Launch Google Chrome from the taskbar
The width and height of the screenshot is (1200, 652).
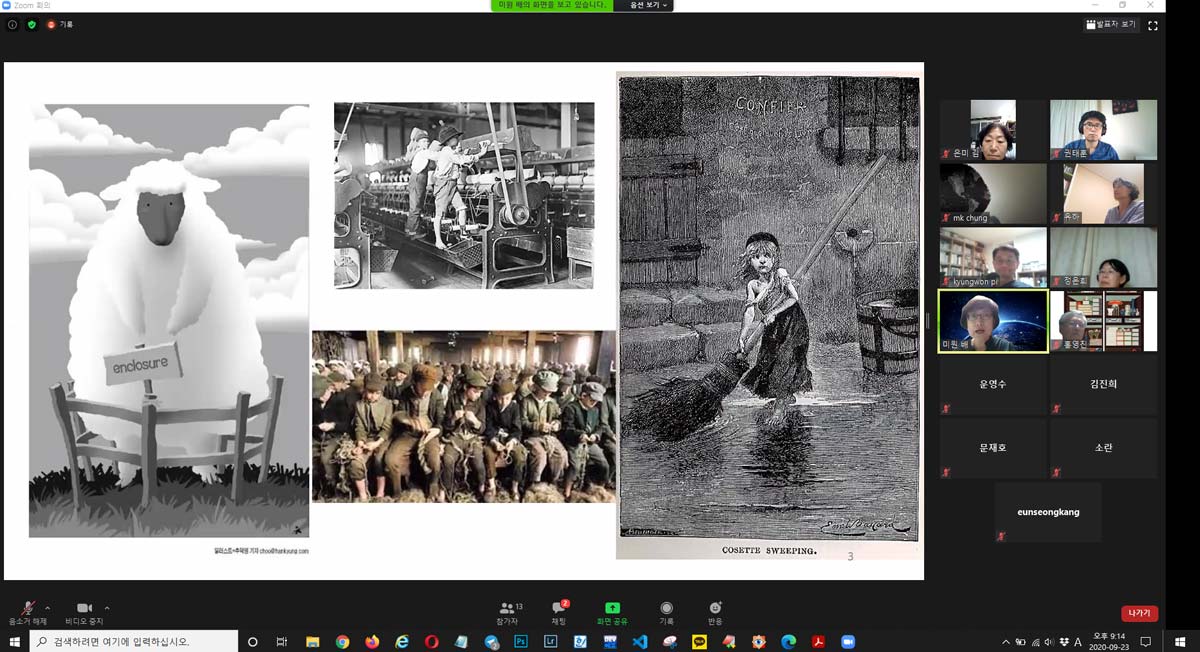pos(342,641)
